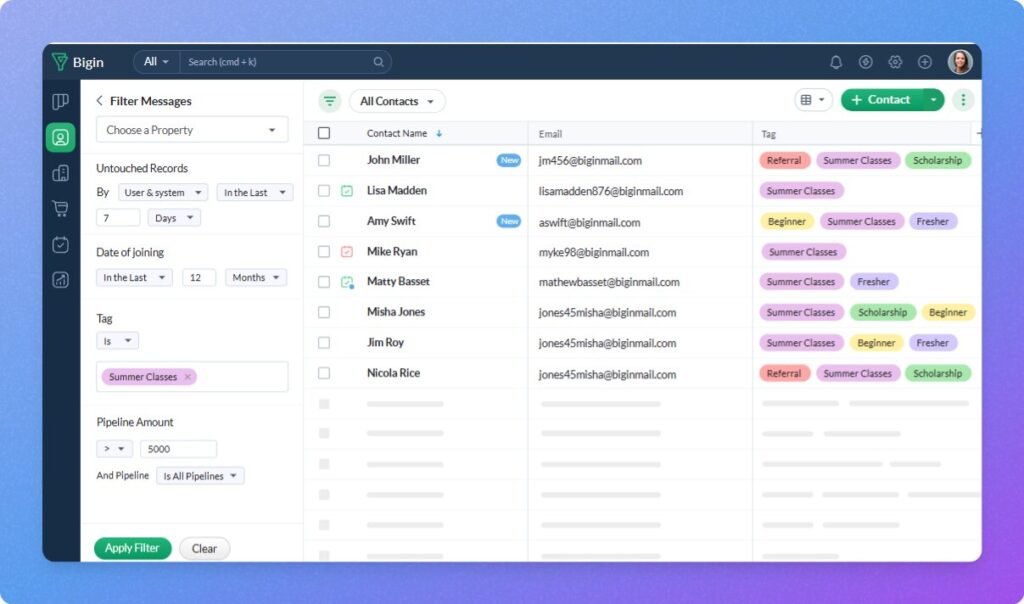Select the Contacts module icon in sidebar
This screenshot has height=604, width=1024.
click(61, 138)
